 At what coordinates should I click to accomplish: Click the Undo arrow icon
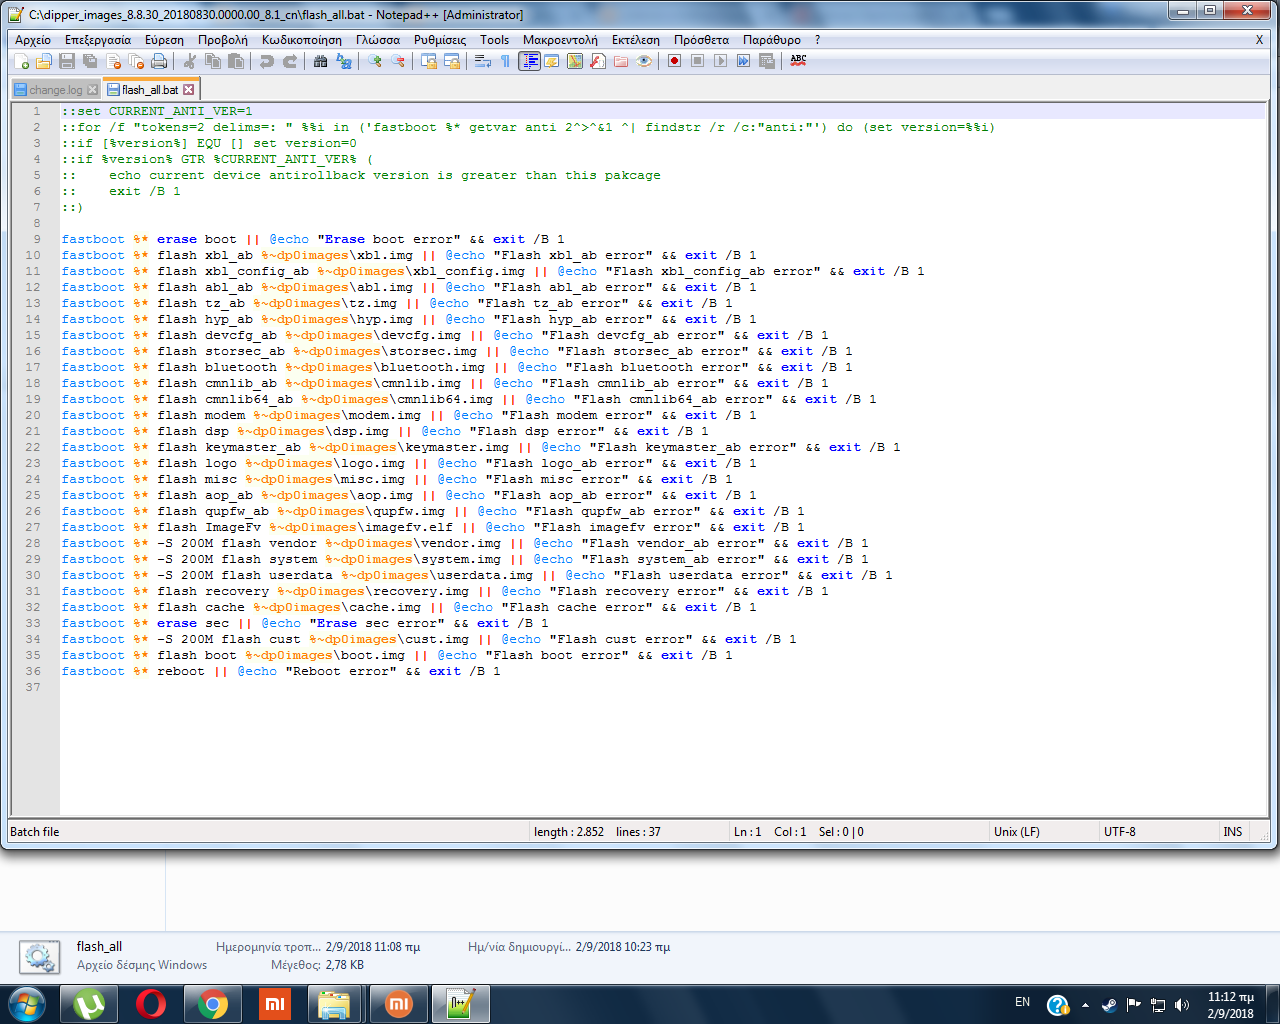click(266, 61)
